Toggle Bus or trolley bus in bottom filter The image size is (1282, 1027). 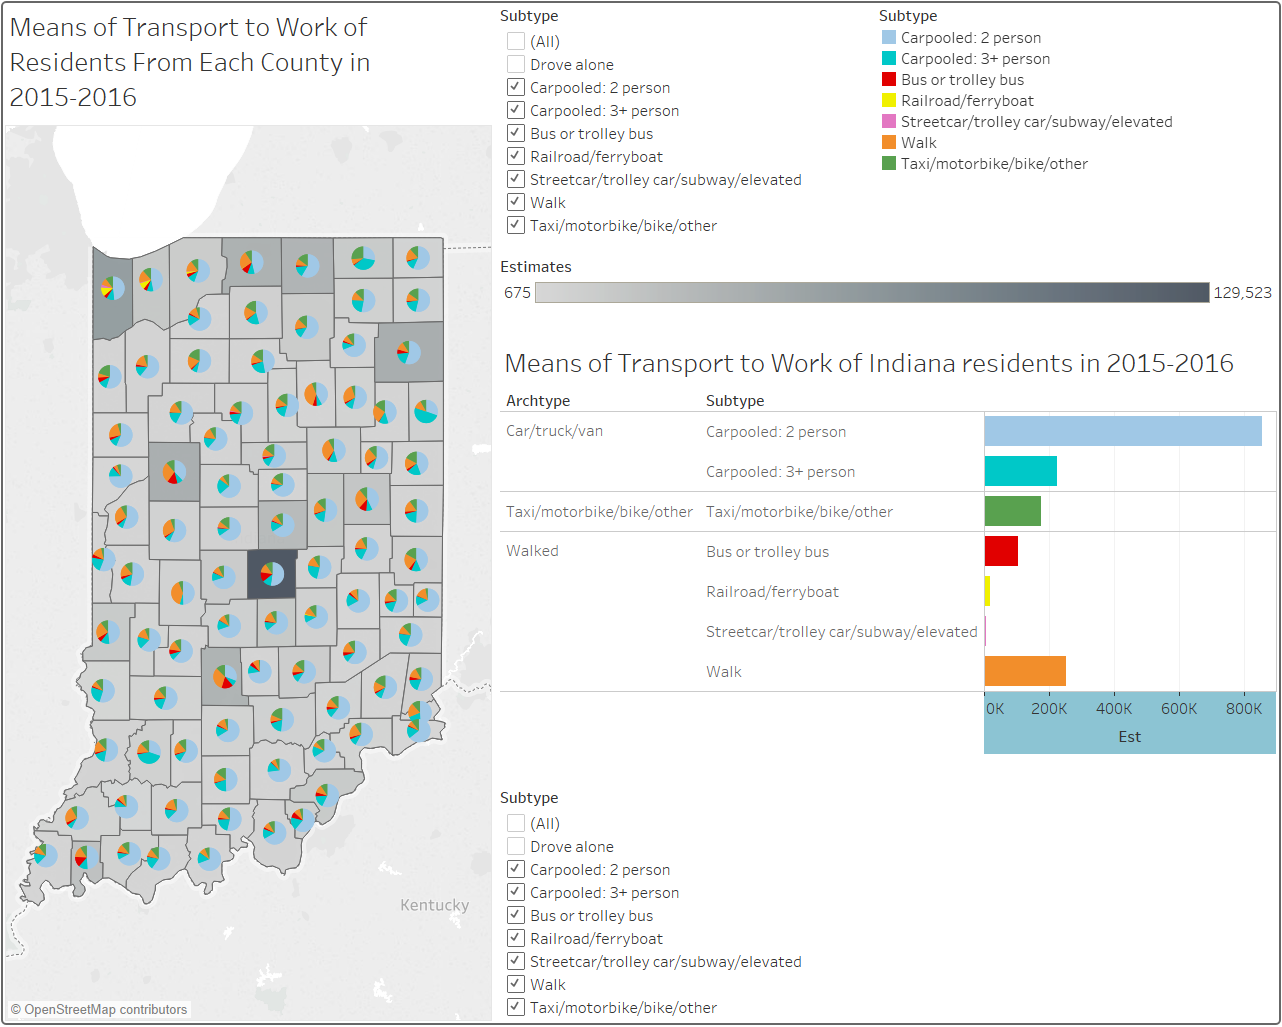pyautogui.click(x=516, y=915)
